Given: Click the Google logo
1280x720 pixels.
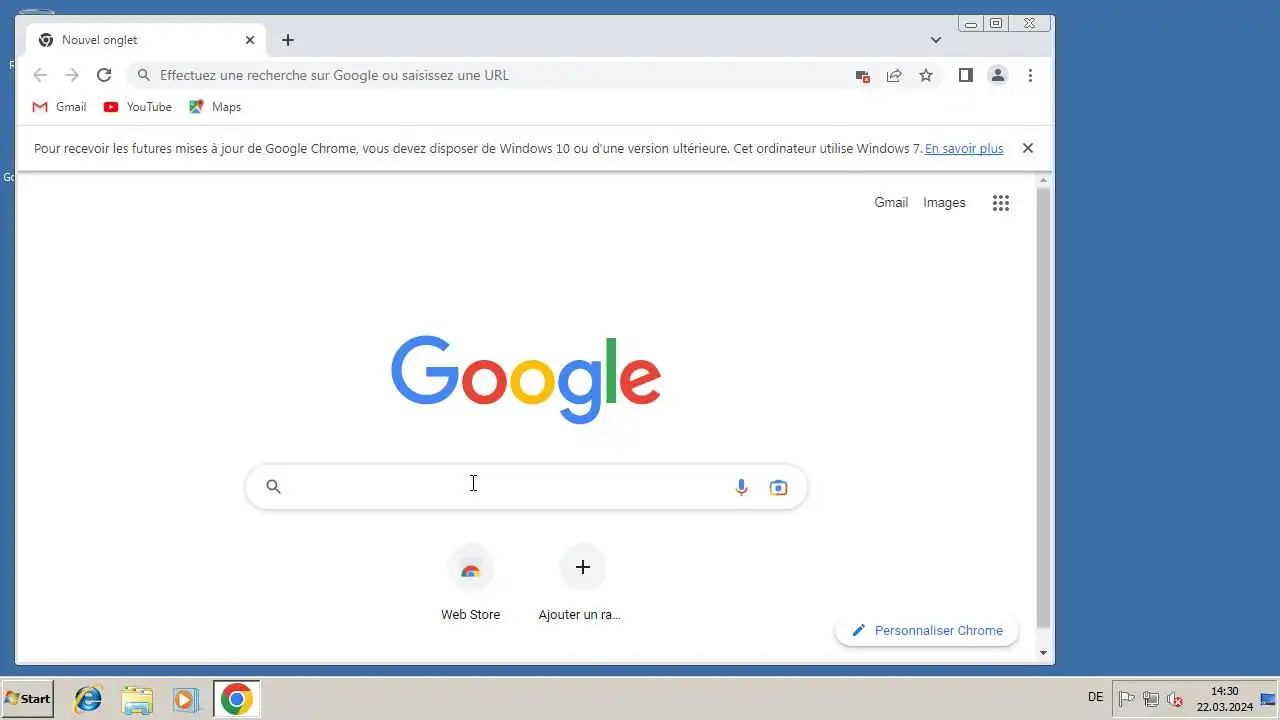Looking at the screenshot, I should click(x=526, y=379).
